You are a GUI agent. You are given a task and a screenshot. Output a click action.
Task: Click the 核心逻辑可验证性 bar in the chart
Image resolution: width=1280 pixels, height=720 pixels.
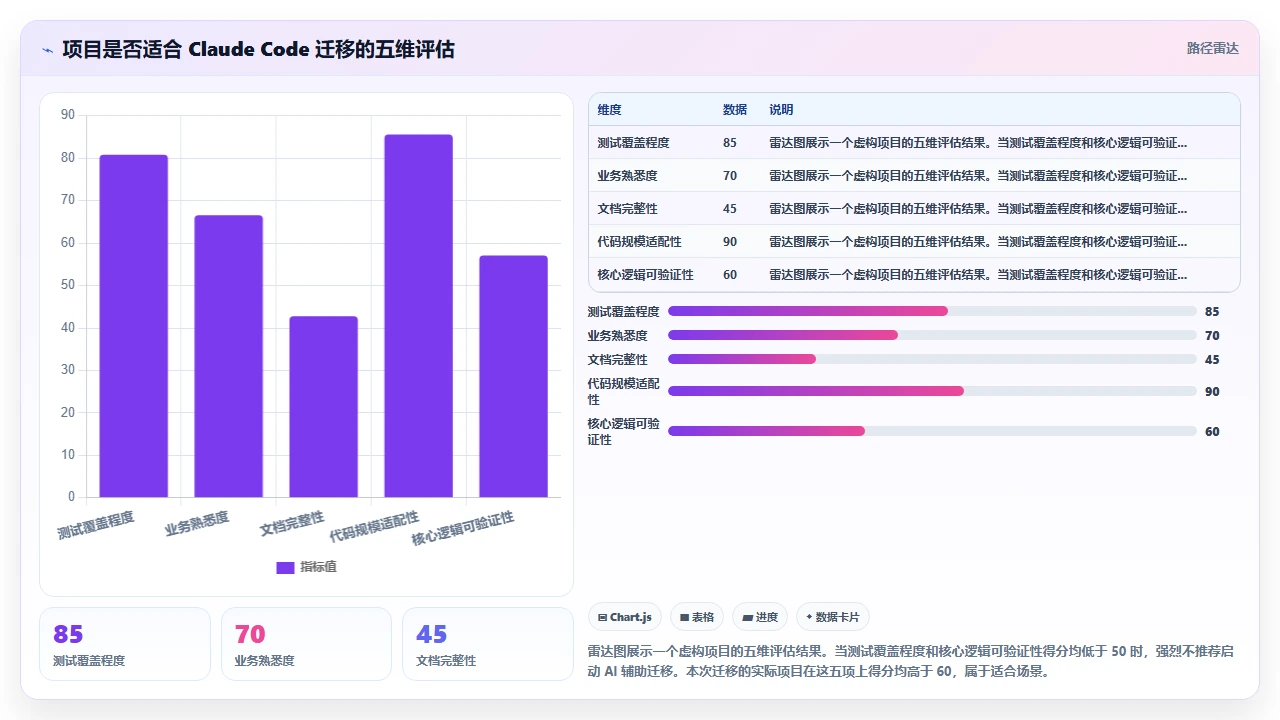(x=513, y=377)
